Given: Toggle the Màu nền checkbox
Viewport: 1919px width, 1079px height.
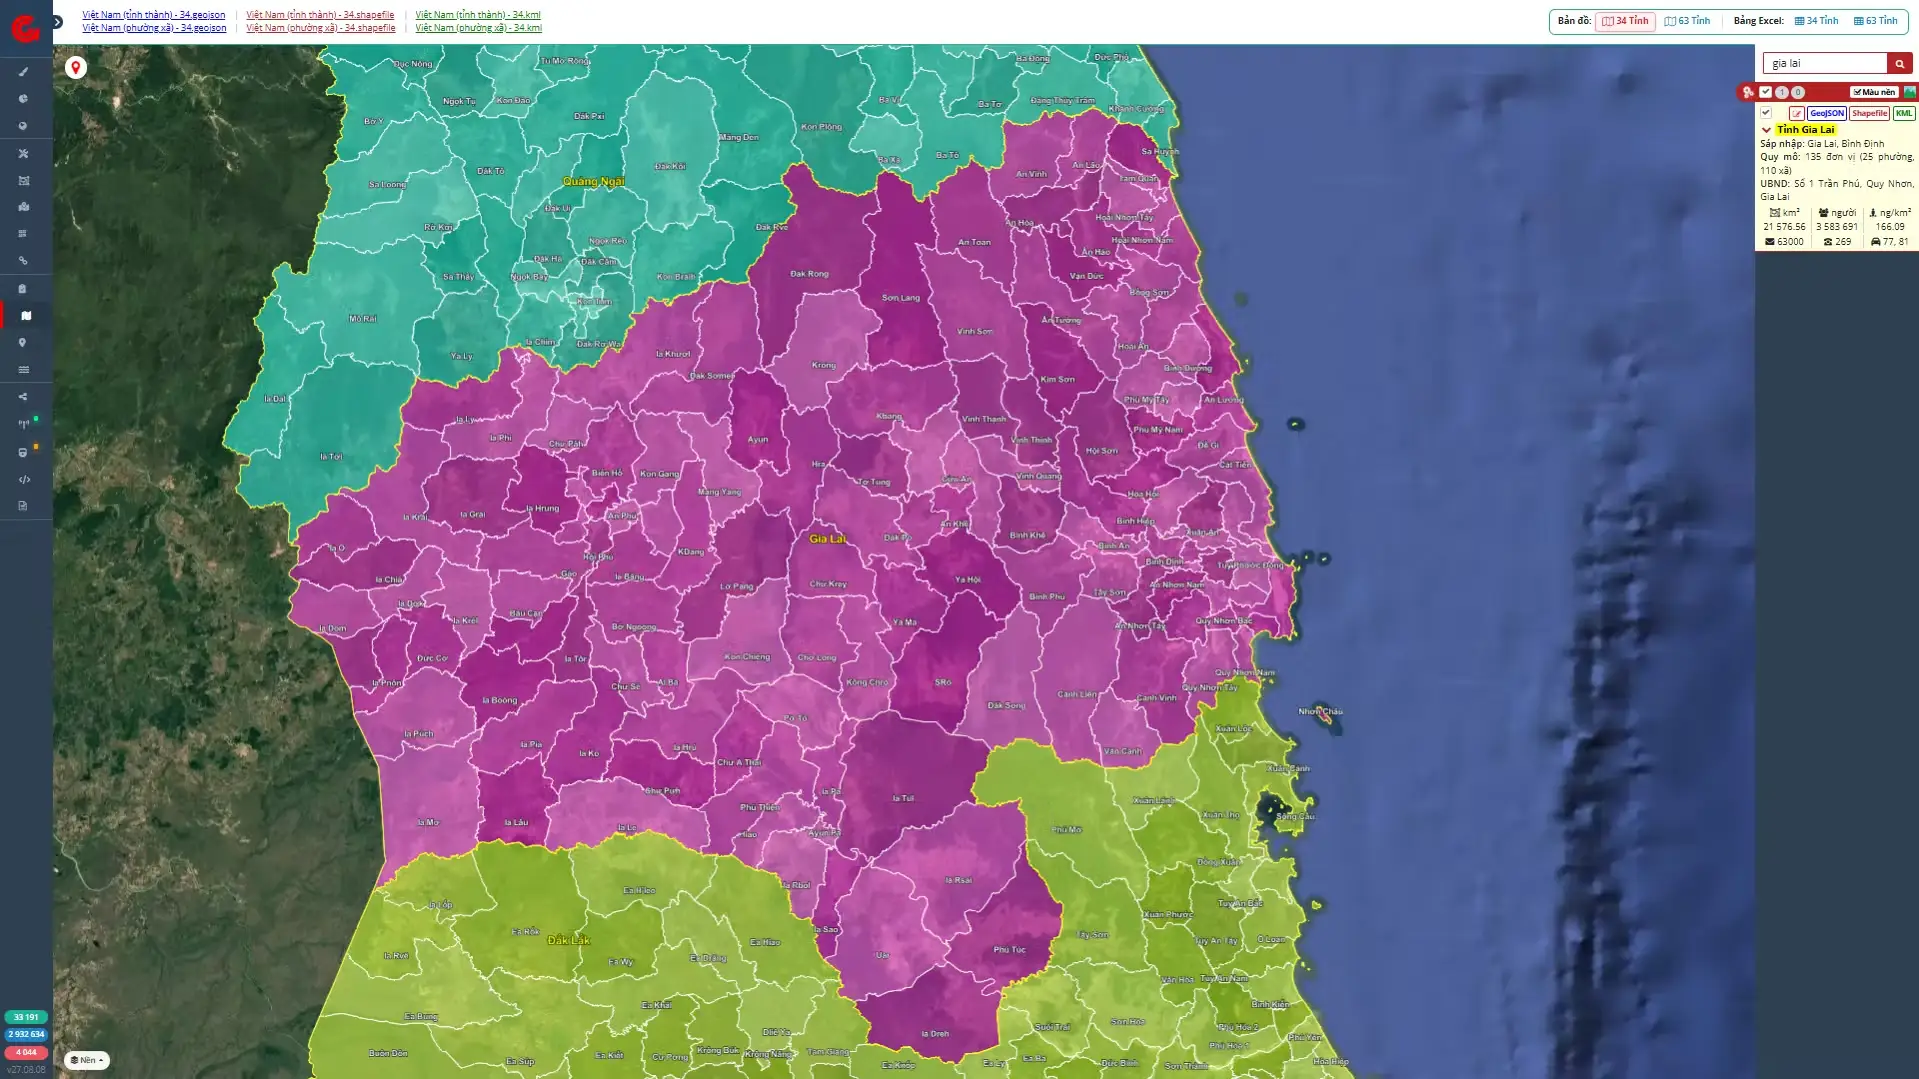Looking at the screenshot, I should pyautogui.click(x=1873, y=92).
